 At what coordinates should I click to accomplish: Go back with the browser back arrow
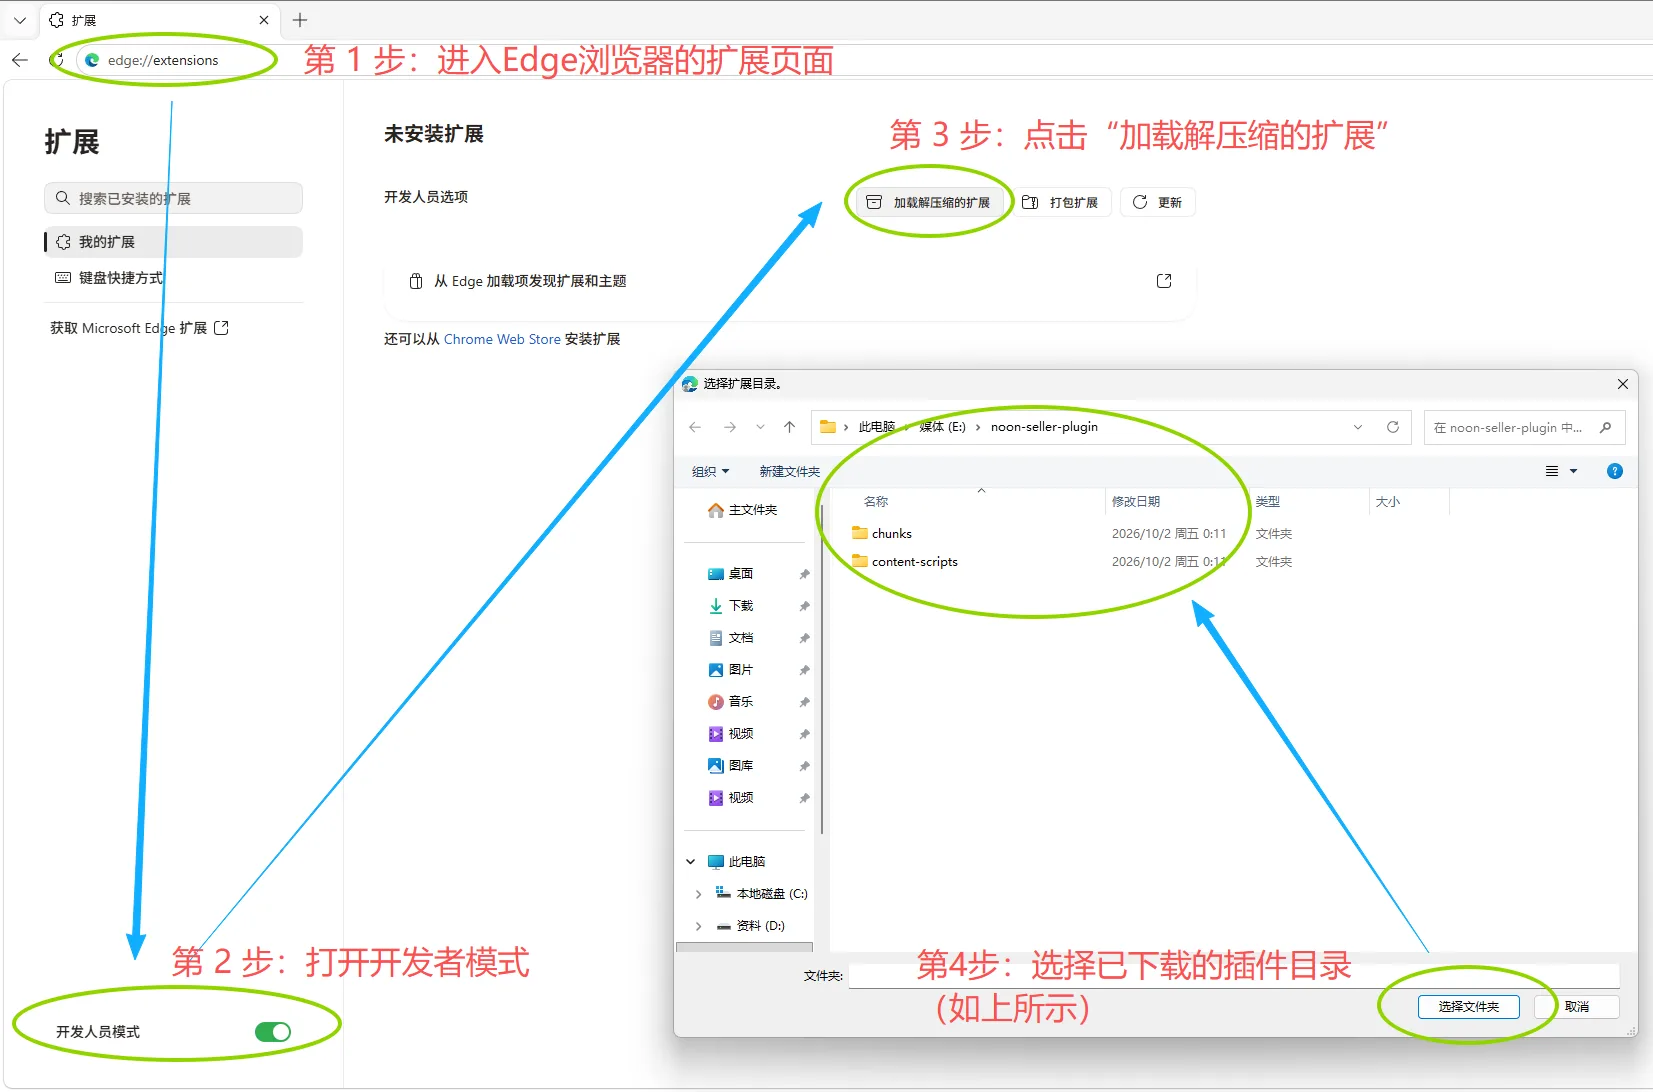pos(20,60)
